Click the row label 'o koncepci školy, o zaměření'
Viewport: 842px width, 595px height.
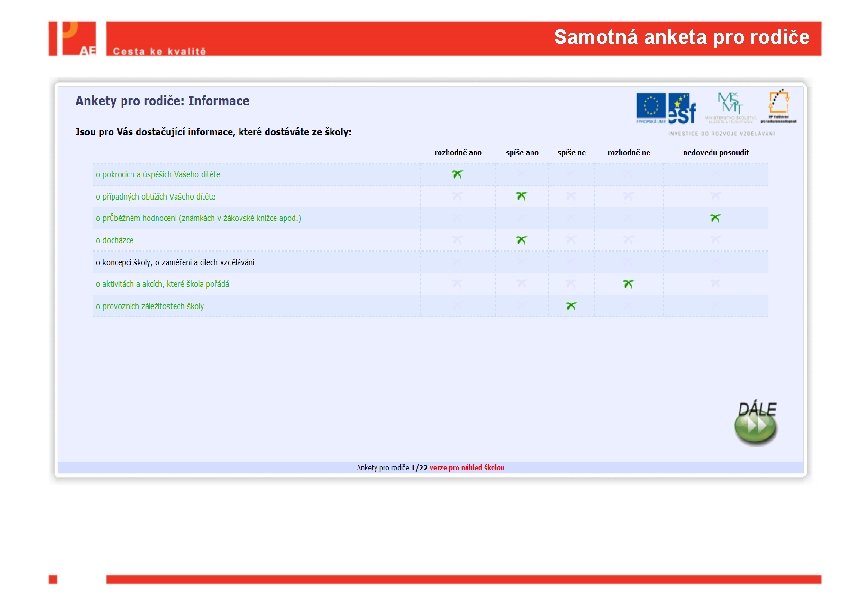pyautogui.click(x=175, y=262)
